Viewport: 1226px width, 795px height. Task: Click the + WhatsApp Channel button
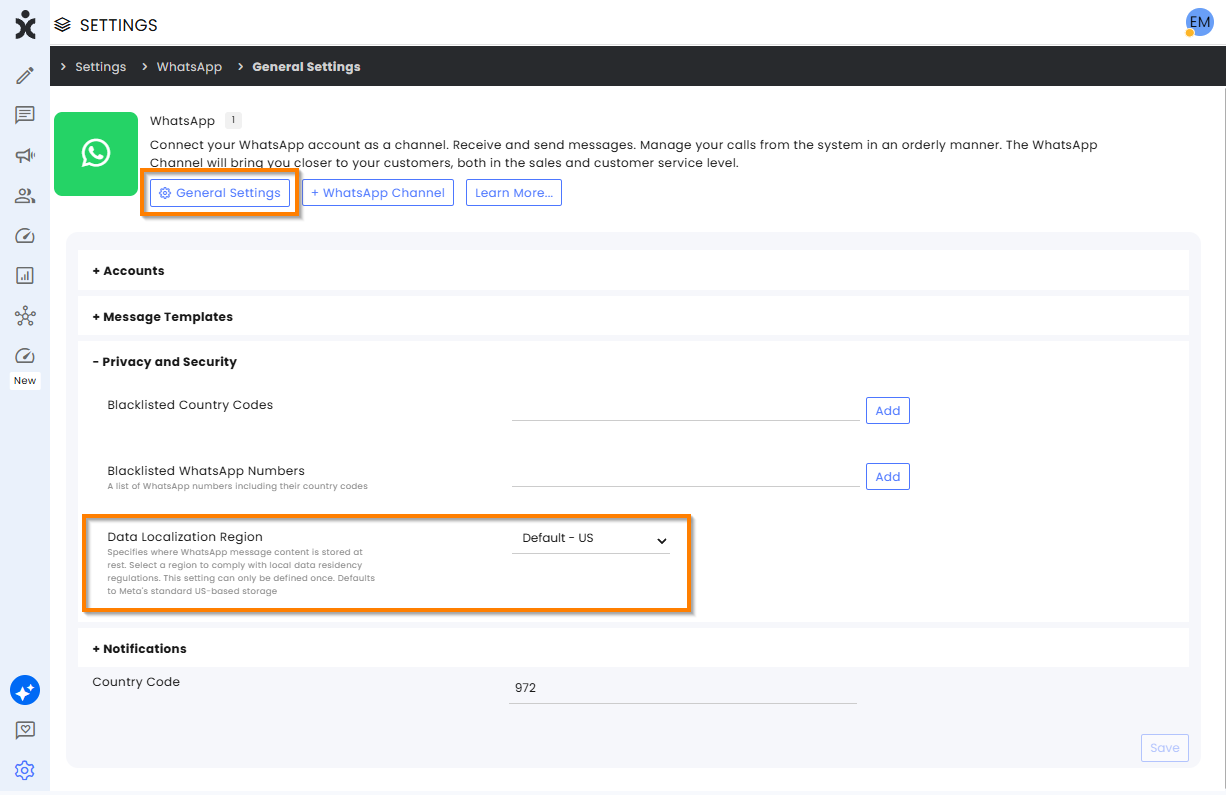[x=378, y=193]
